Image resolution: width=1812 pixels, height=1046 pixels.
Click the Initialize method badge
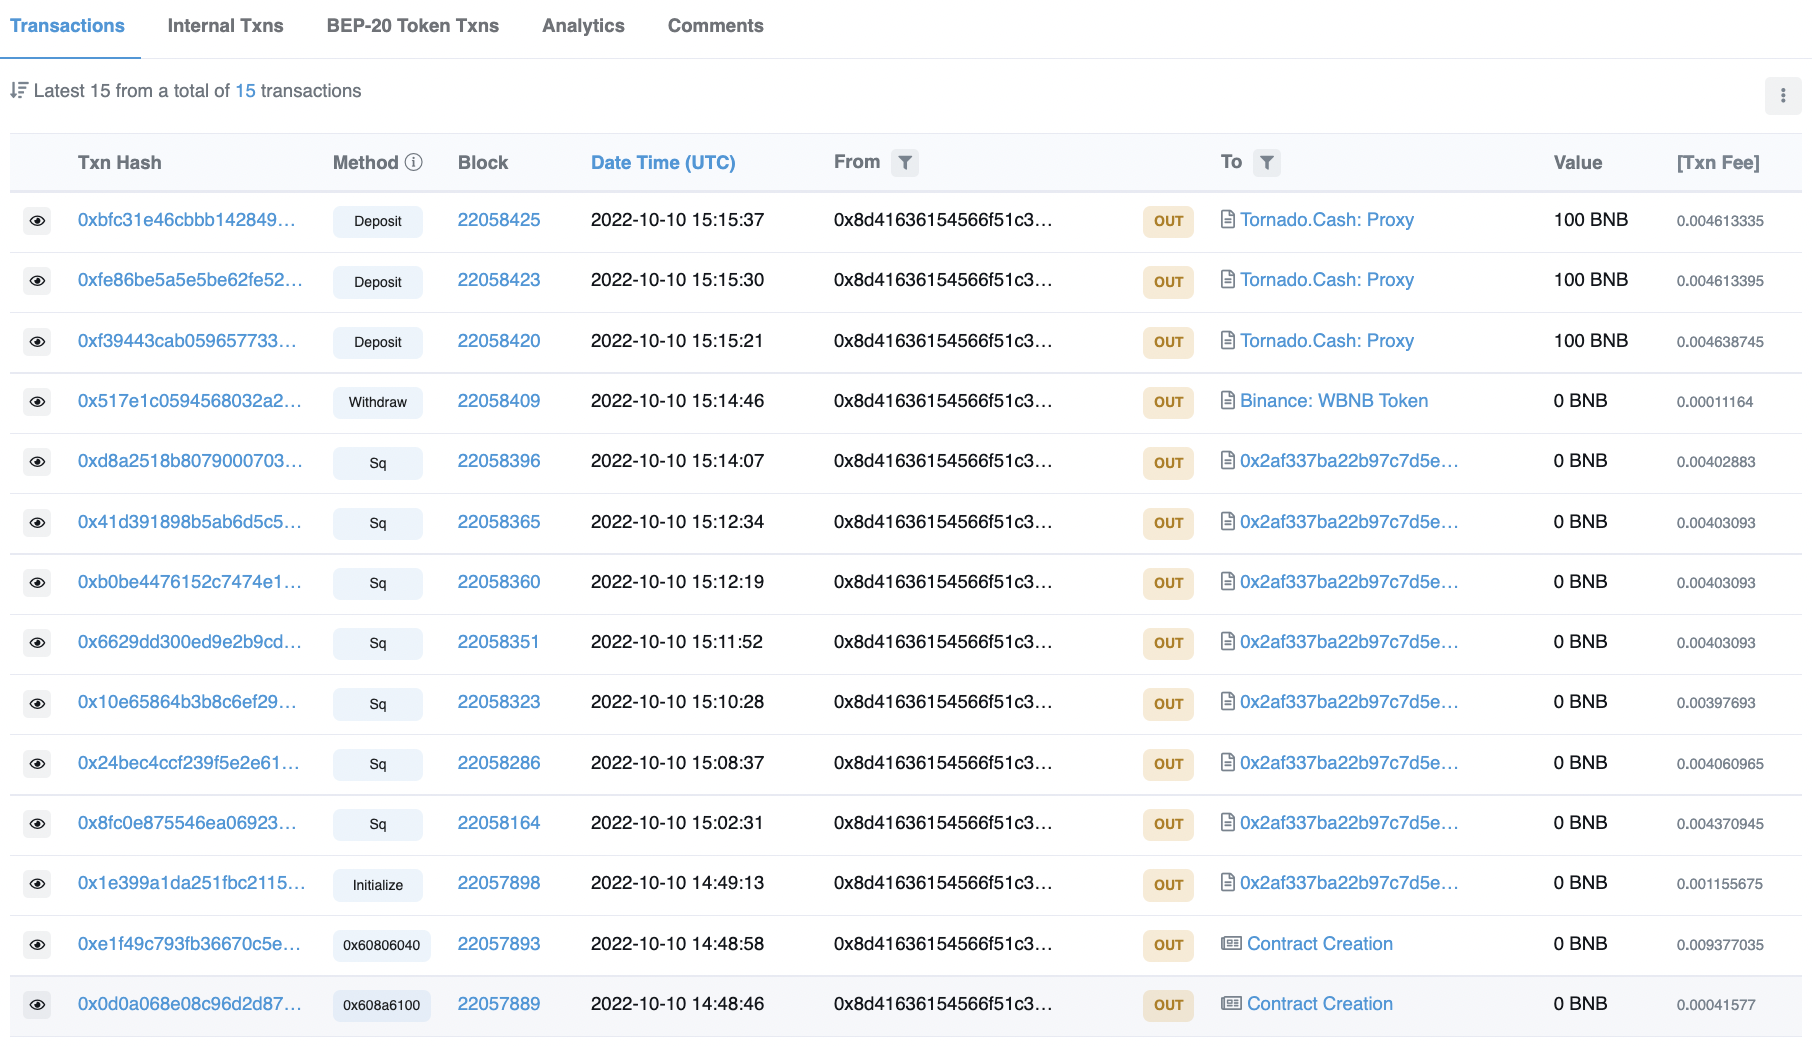378,885
